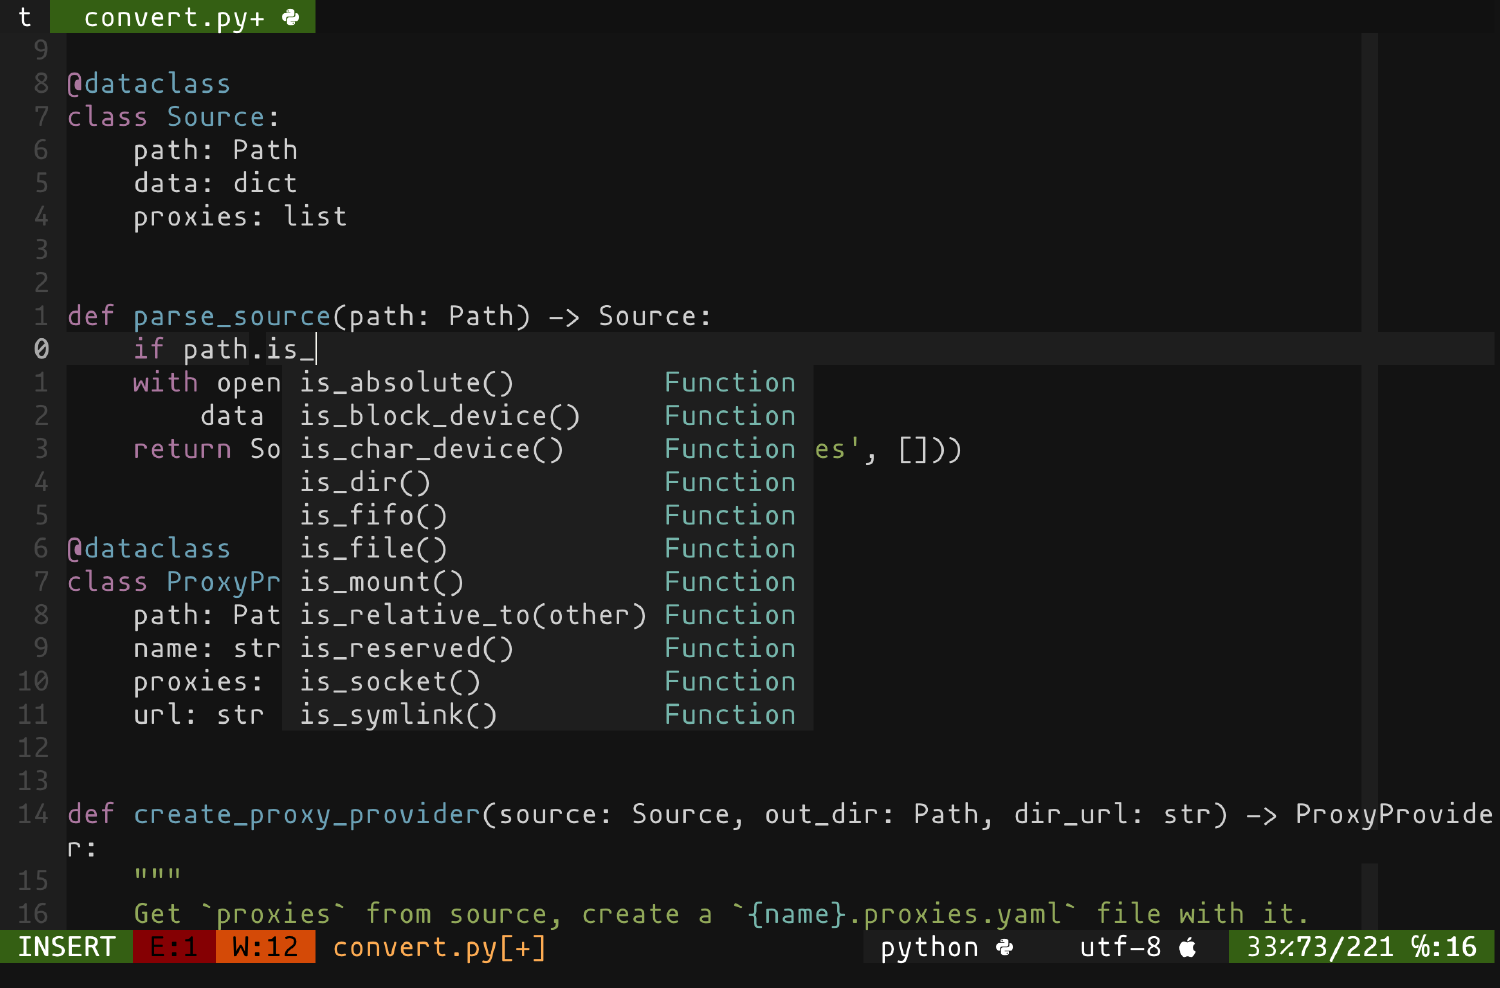1500x988 pixels.
Task: Select is_relative_to(other) suggestion
Action: (548, 615)
